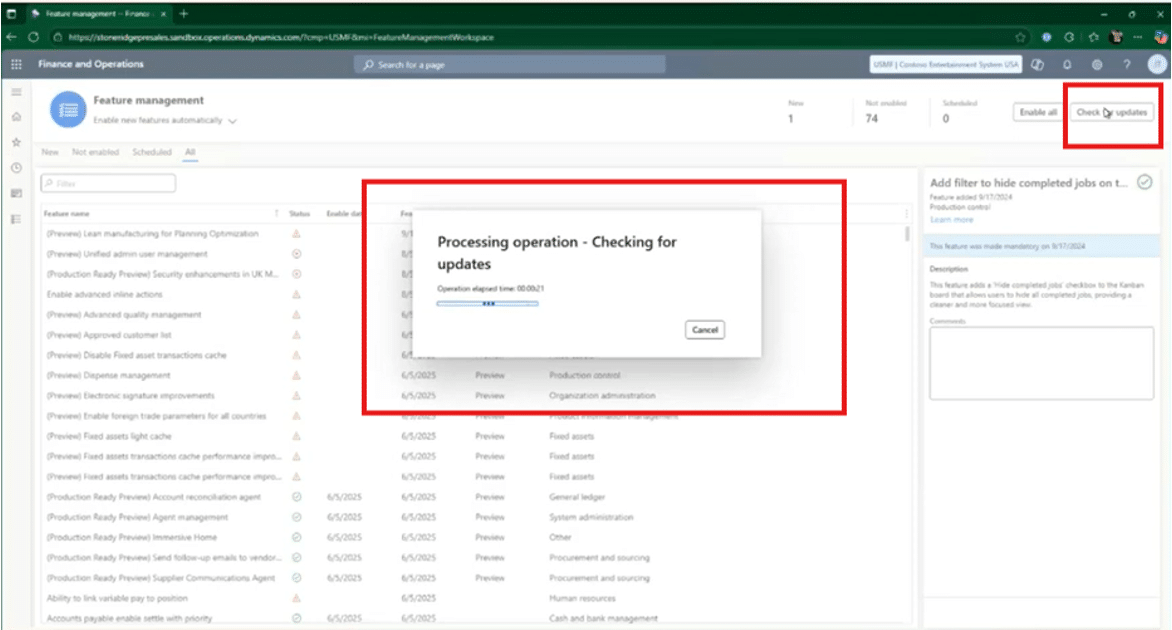Click the feature list Filter box

pyautogui.click(x=108, y=184)
